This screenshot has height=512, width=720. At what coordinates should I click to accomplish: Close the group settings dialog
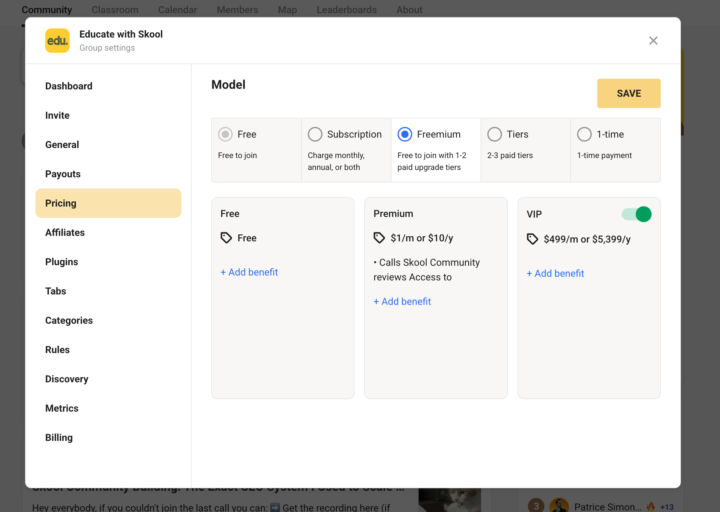click(653, 41)
